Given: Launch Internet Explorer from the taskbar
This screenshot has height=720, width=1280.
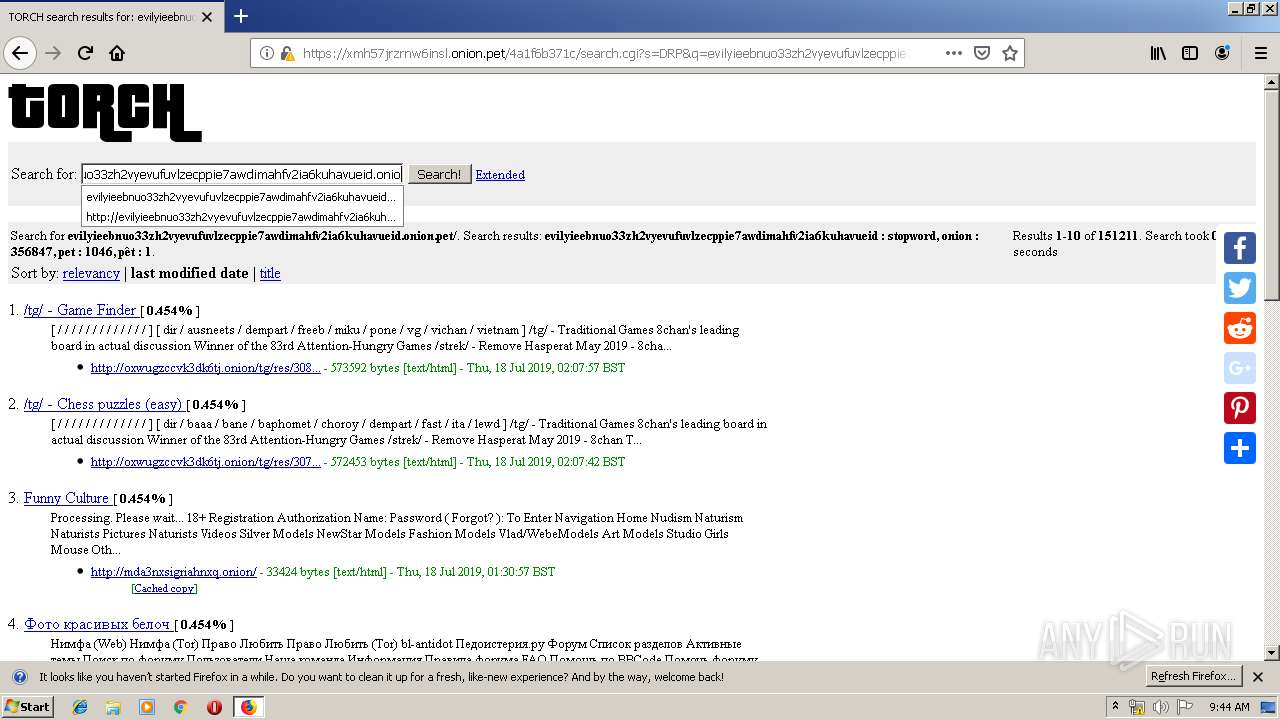Looking at the screenshot, I should click(80, 707).
